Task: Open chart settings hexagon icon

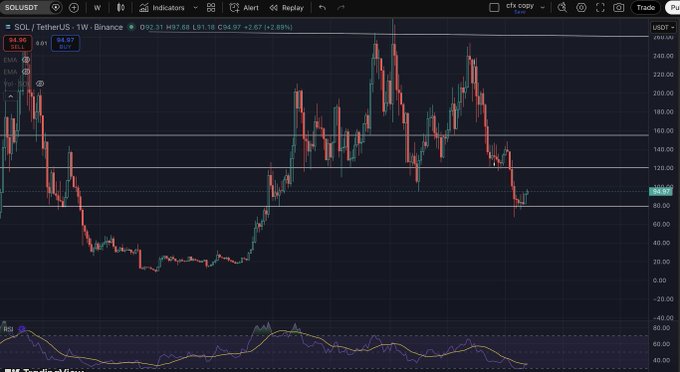Action: (581, 7)
